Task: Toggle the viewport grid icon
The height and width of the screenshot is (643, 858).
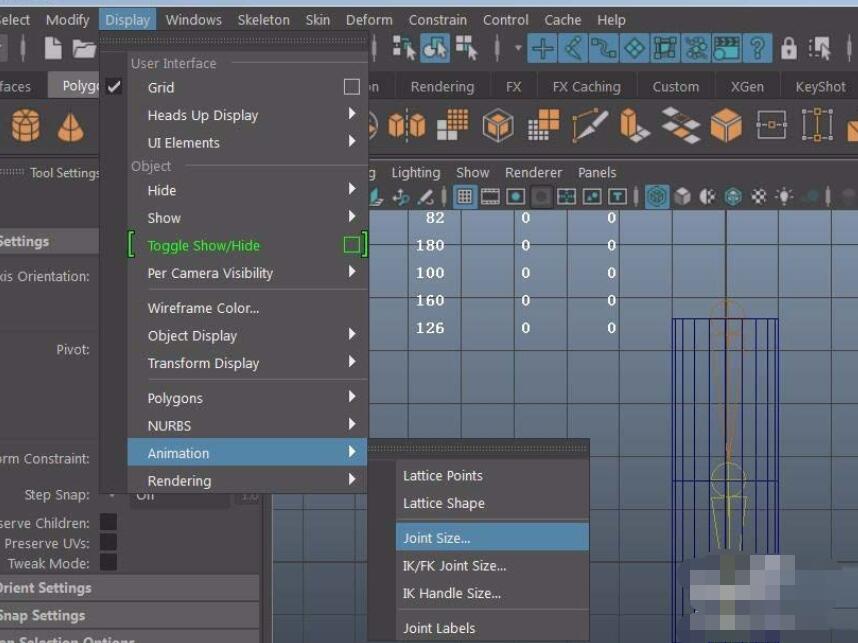Action: 465,197
